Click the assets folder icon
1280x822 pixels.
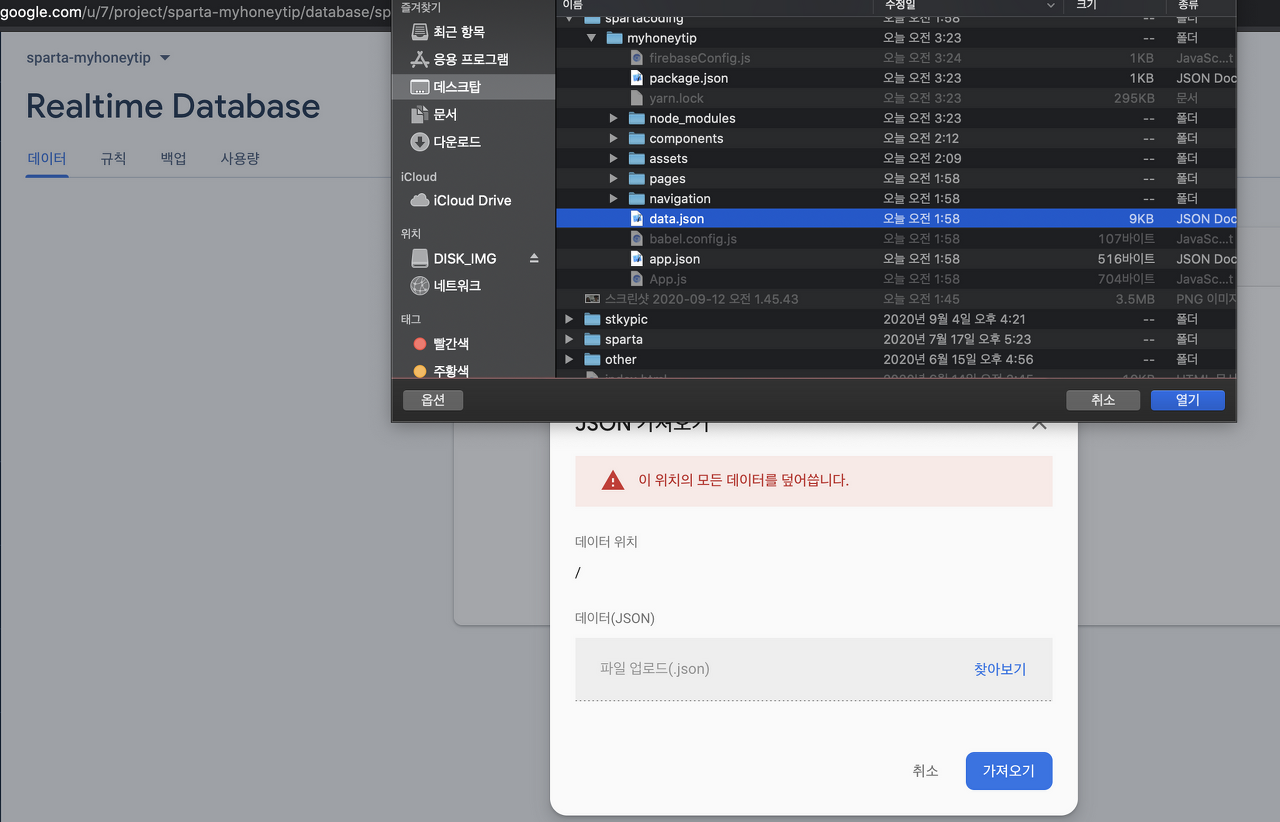[637, 158]
